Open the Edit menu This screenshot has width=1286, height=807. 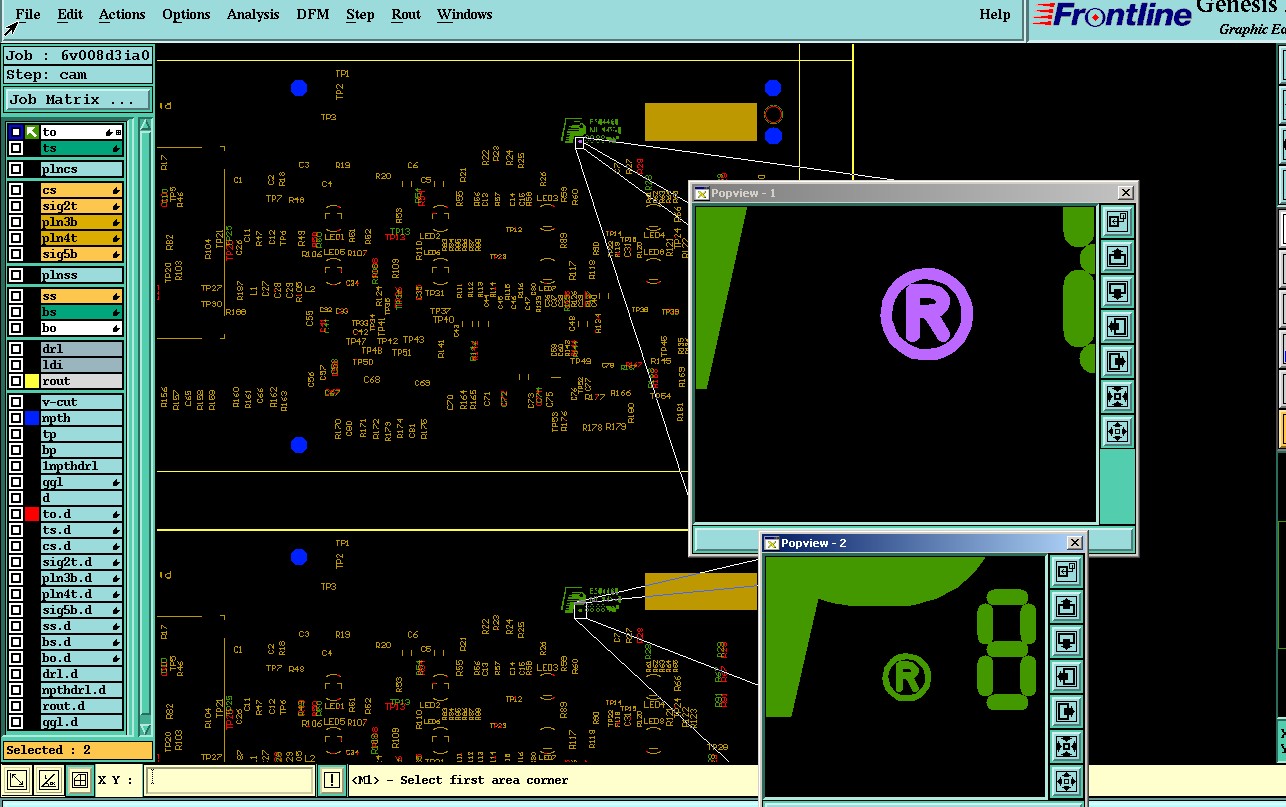[x=70, y=14]
